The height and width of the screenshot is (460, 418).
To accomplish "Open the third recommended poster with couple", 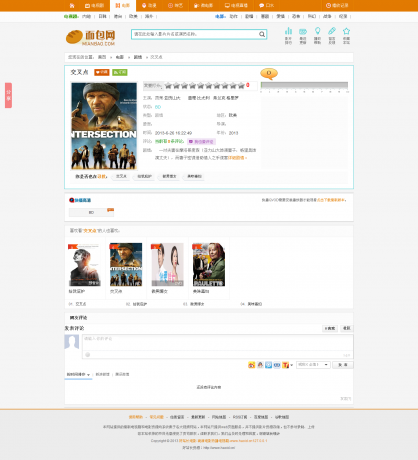I will coord(167,265).
